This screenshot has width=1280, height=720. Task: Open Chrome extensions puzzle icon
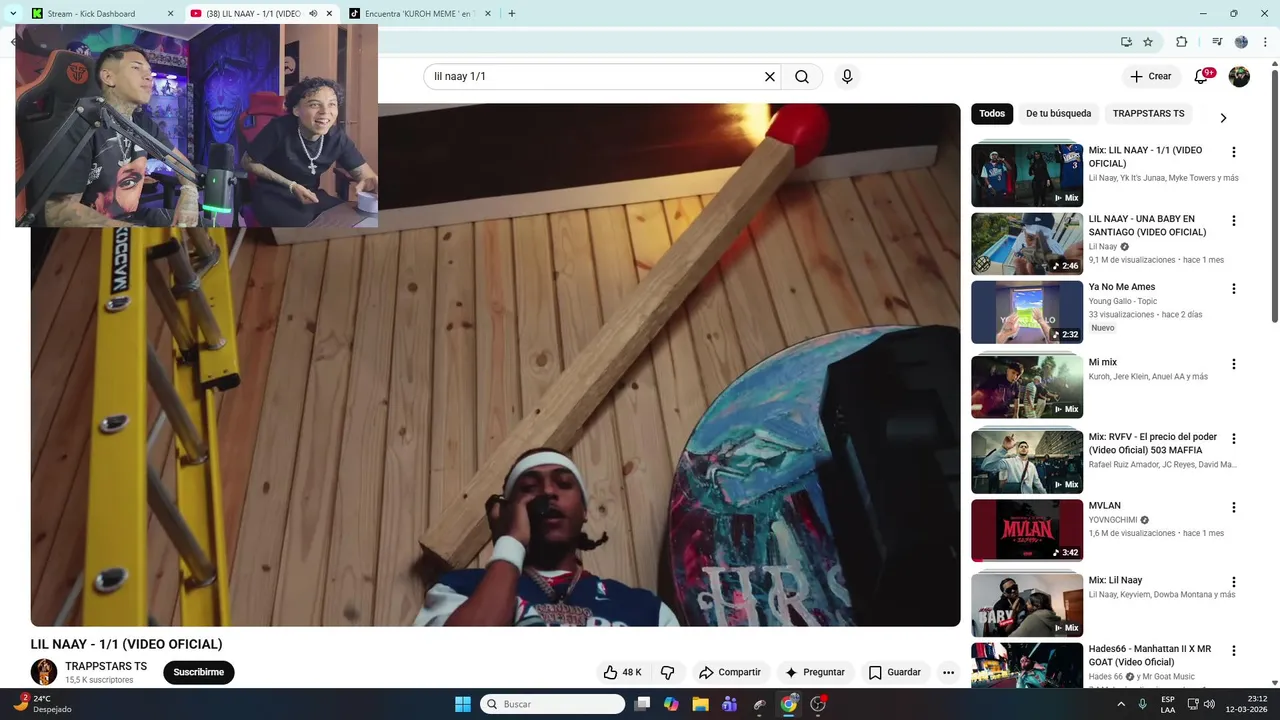click(x=1181, y=42)
